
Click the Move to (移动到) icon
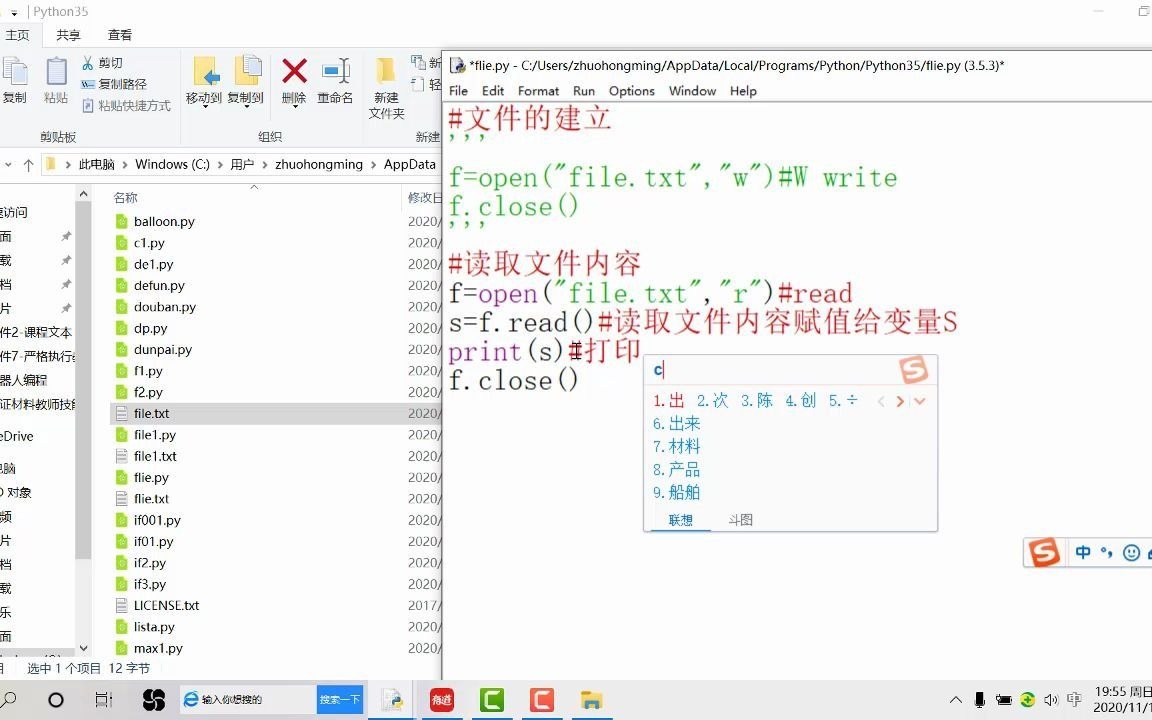204,72
